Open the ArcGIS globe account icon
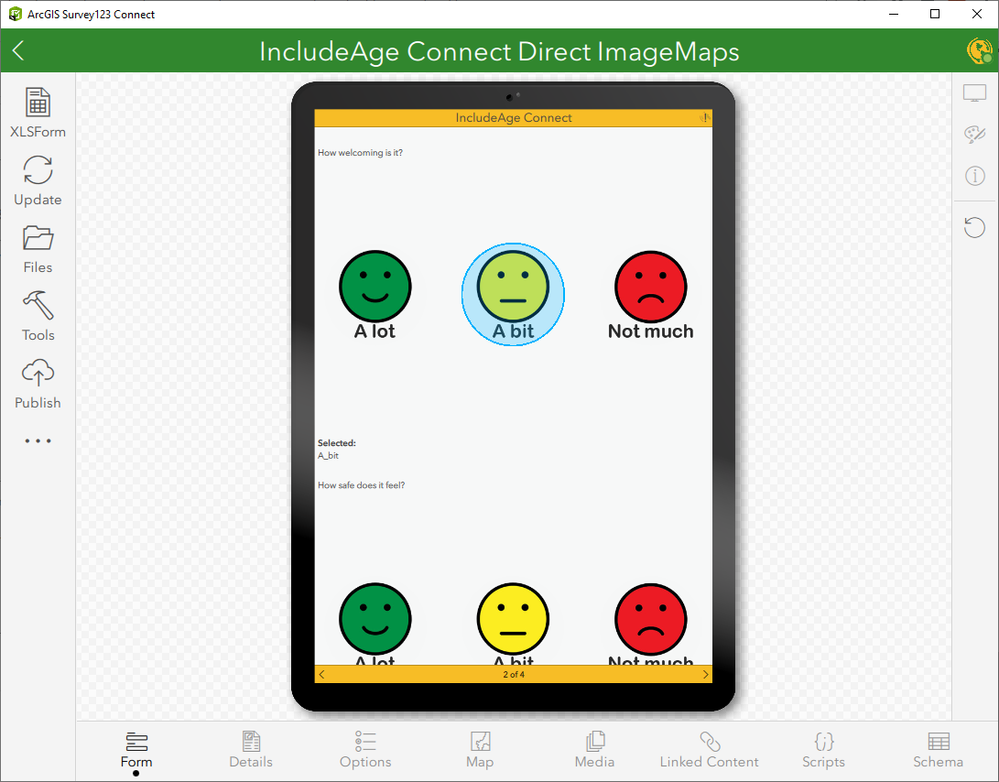This screenshot has width=999, height=782. [979, 51]
